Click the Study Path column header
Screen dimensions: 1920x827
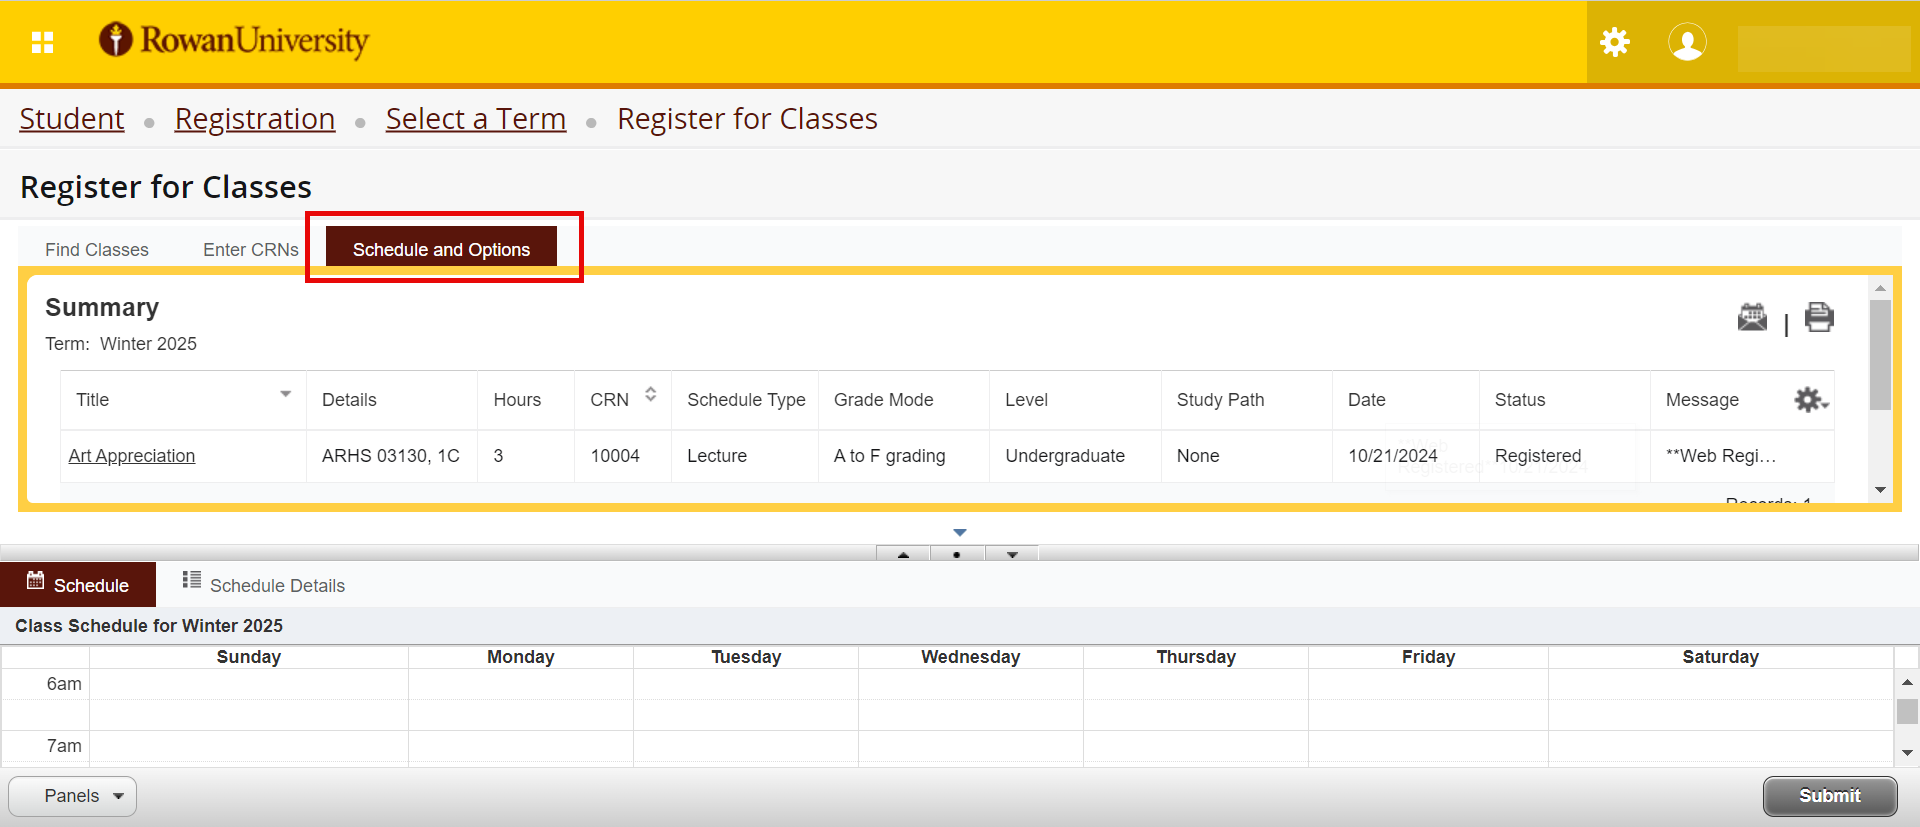1247,400
